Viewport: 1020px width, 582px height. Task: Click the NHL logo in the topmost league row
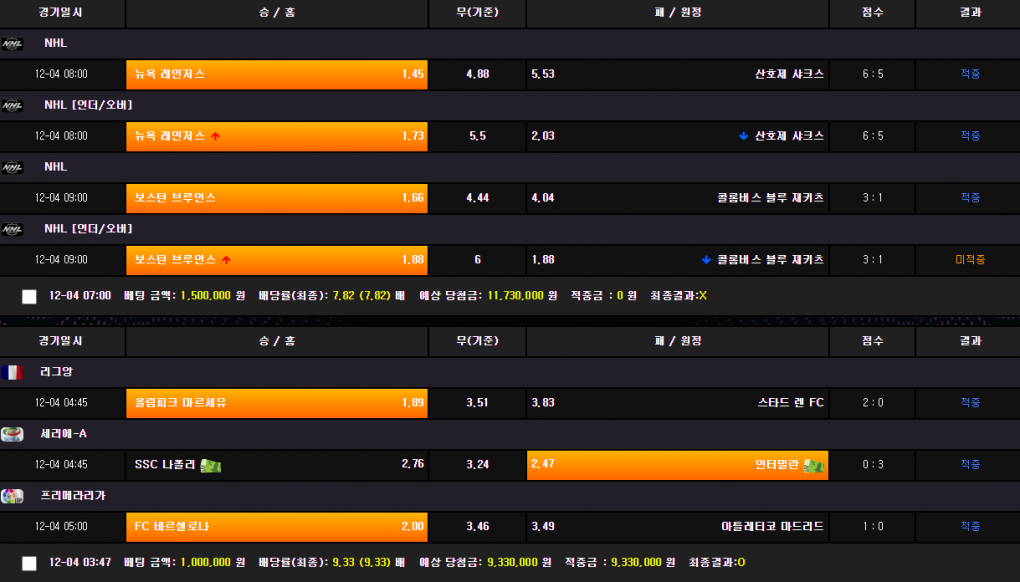(x=12, y=44)
